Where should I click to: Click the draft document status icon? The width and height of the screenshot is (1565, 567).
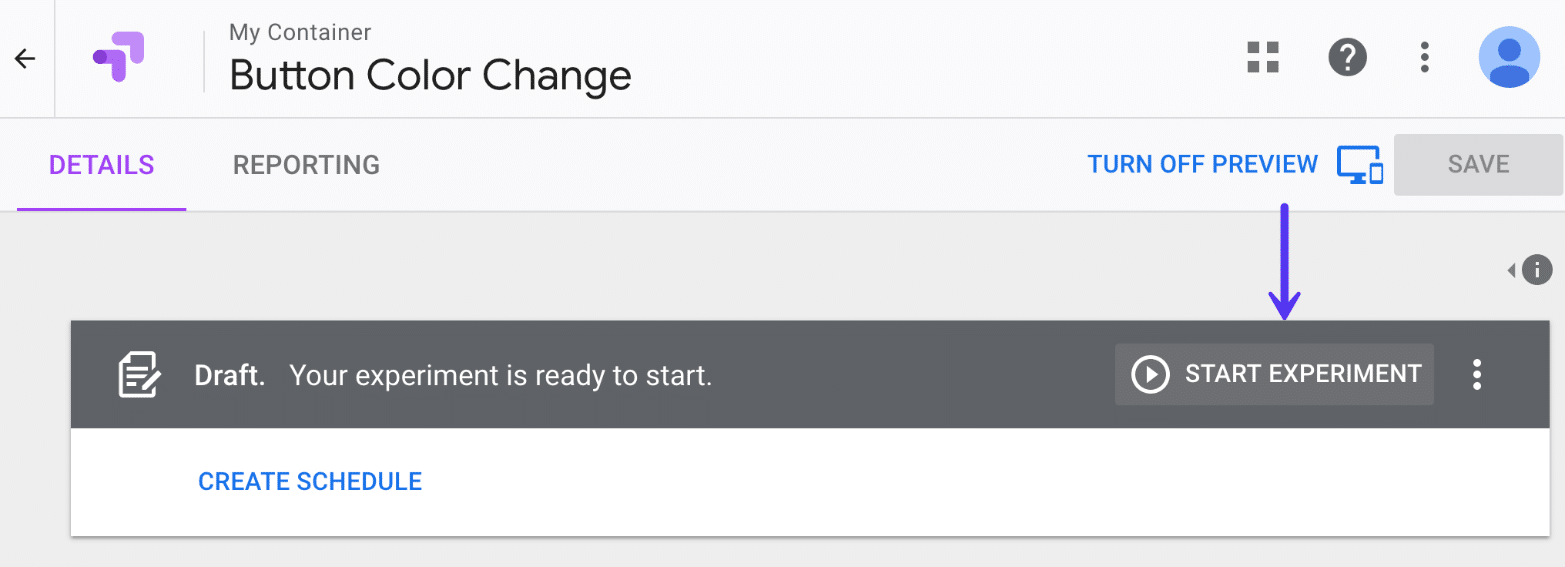pos(139,375)
